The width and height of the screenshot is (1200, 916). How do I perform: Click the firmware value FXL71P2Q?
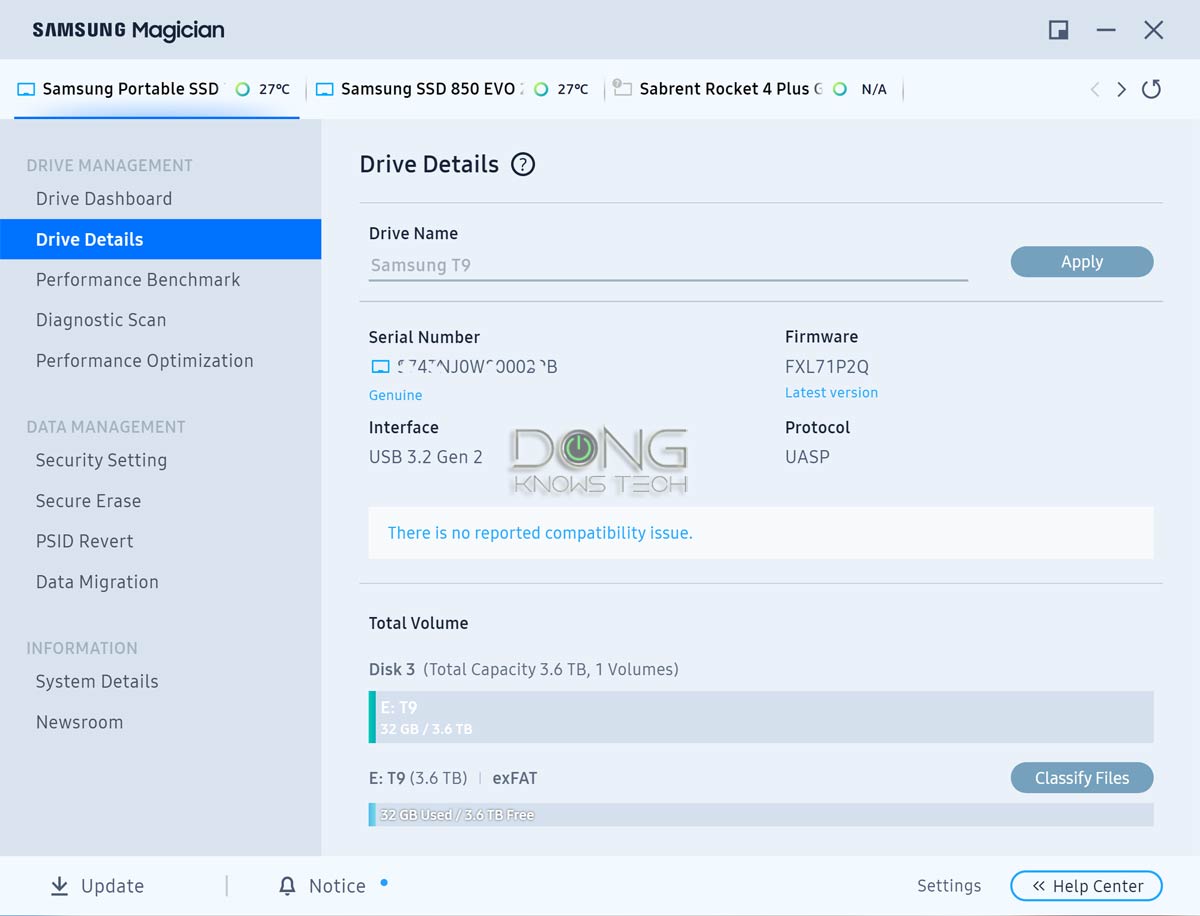(827, 367)
